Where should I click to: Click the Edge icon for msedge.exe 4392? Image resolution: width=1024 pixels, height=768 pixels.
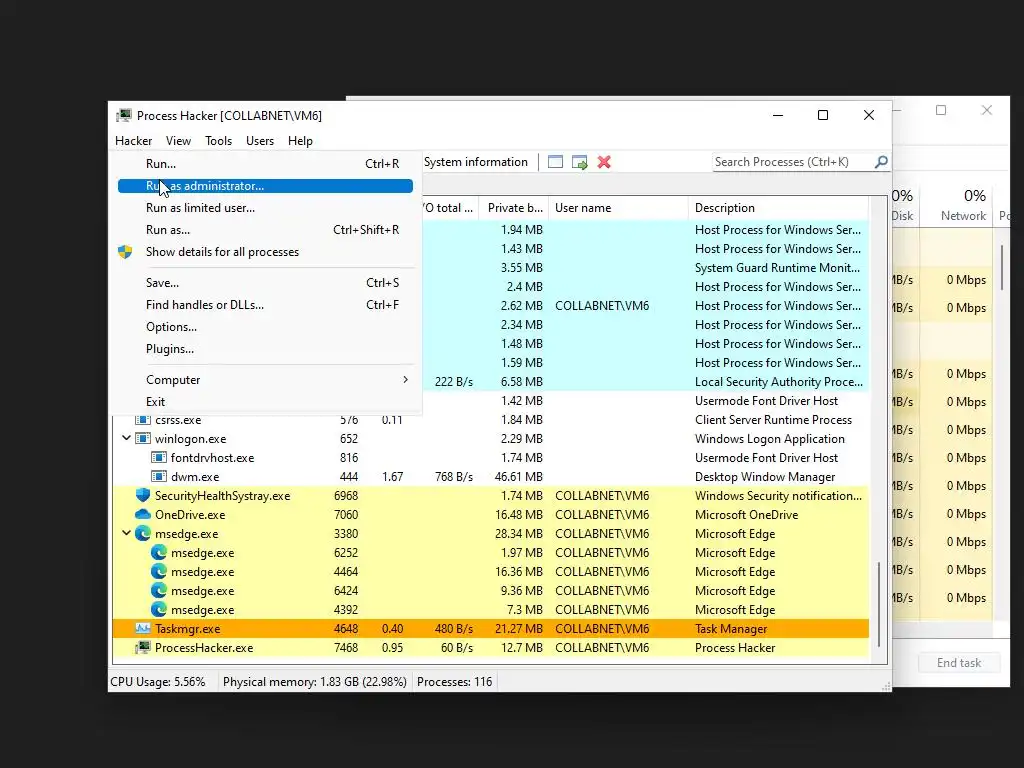click(x=159, y=609)
